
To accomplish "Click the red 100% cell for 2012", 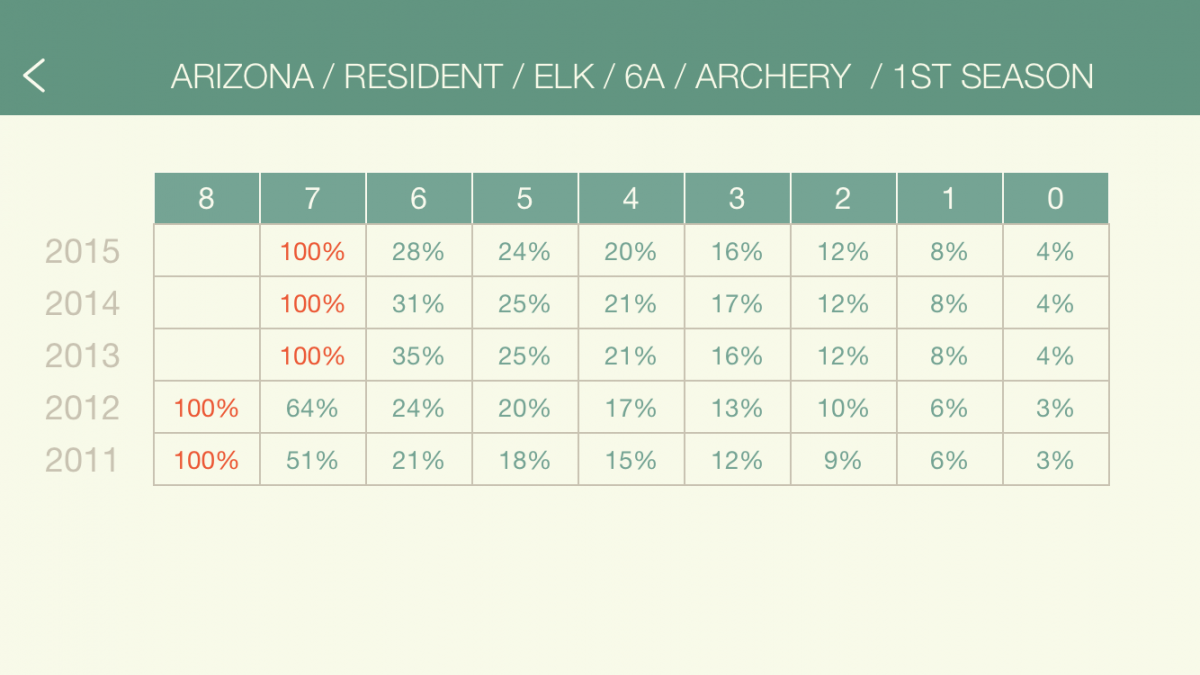I will 207,408.
